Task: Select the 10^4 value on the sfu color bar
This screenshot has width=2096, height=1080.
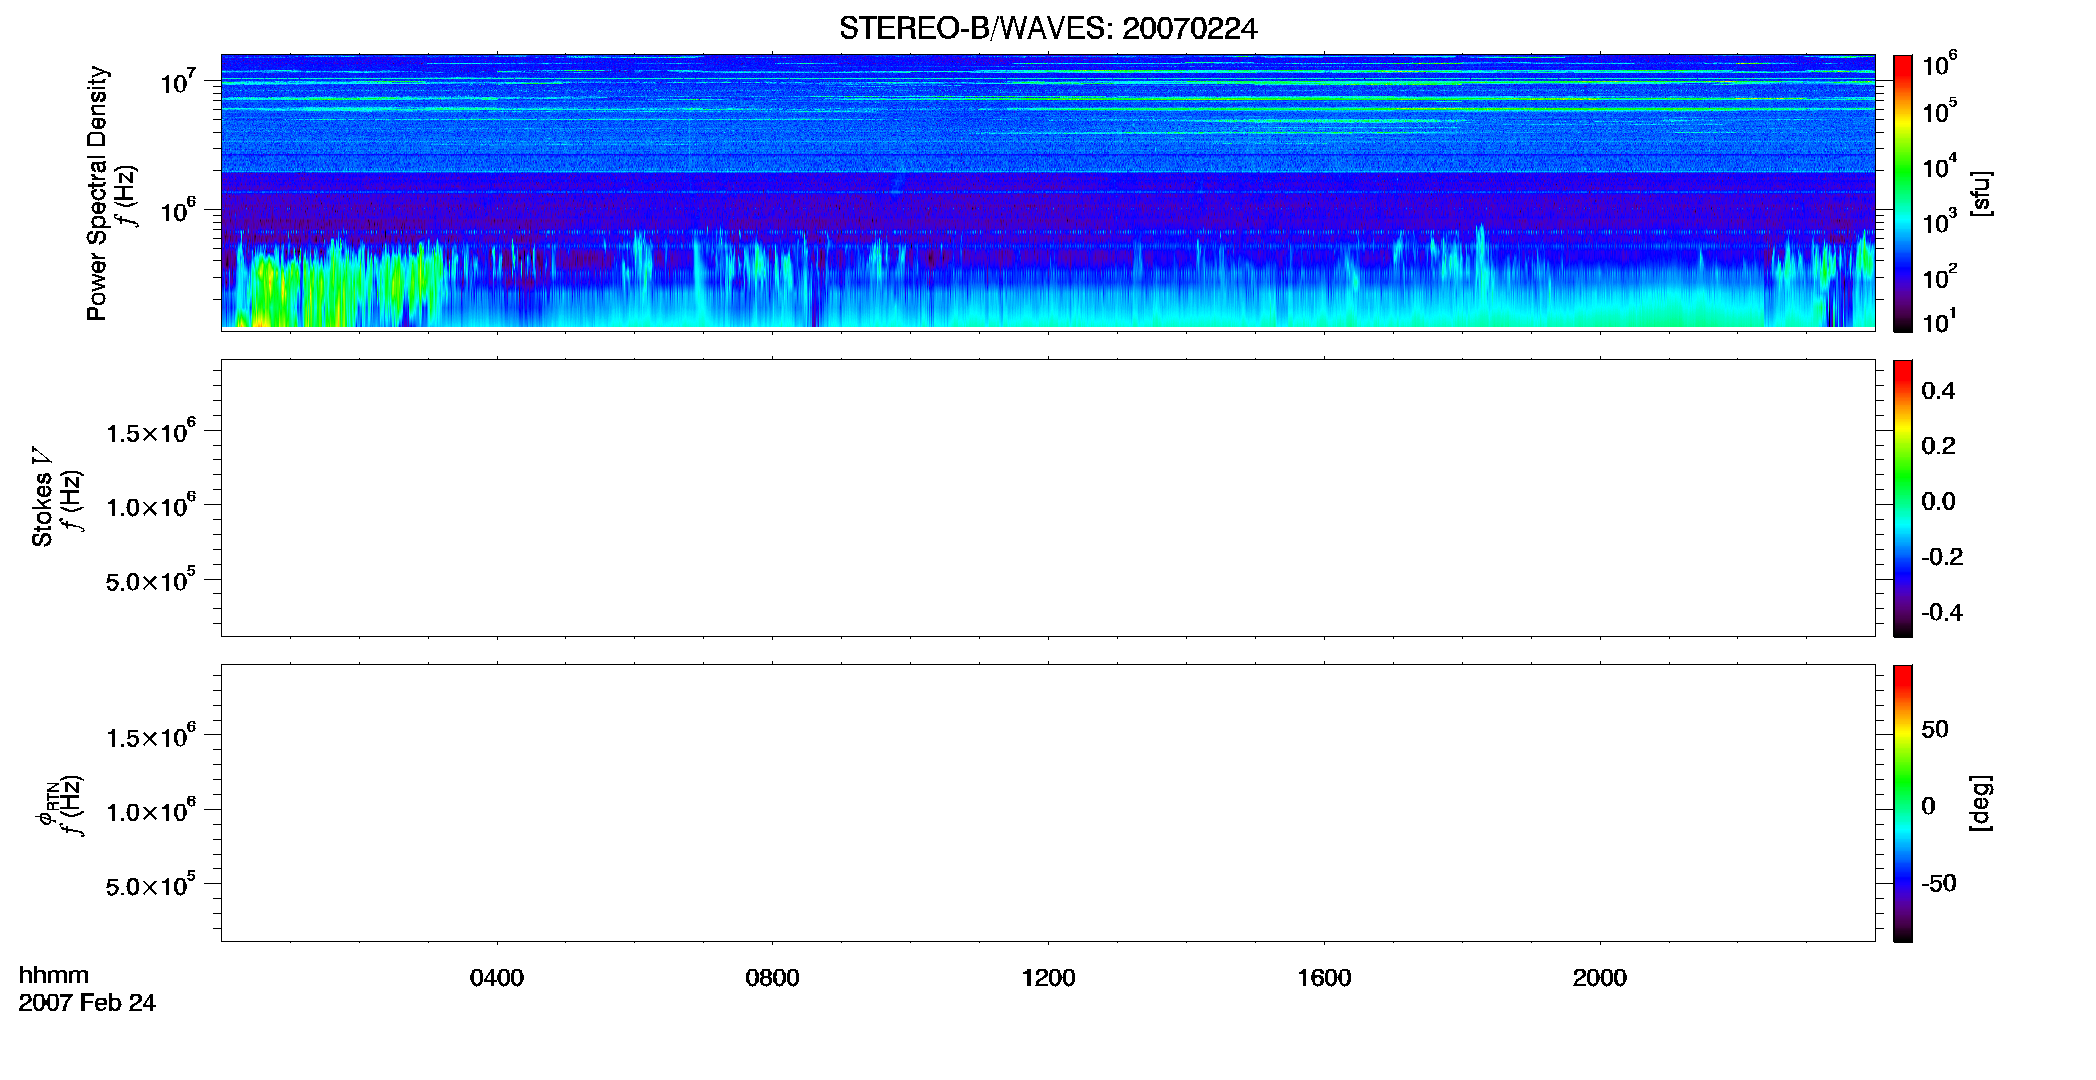Action: pyautogui.click(x=1940, y=167)
